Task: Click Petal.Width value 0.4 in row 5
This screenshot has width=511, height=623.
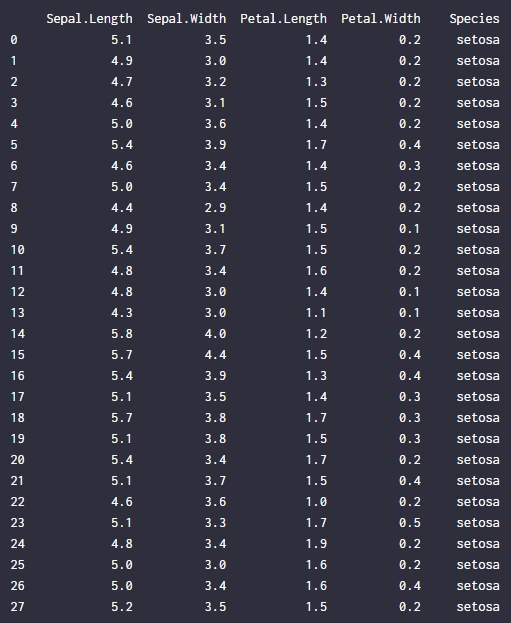Action: (410, 145)
